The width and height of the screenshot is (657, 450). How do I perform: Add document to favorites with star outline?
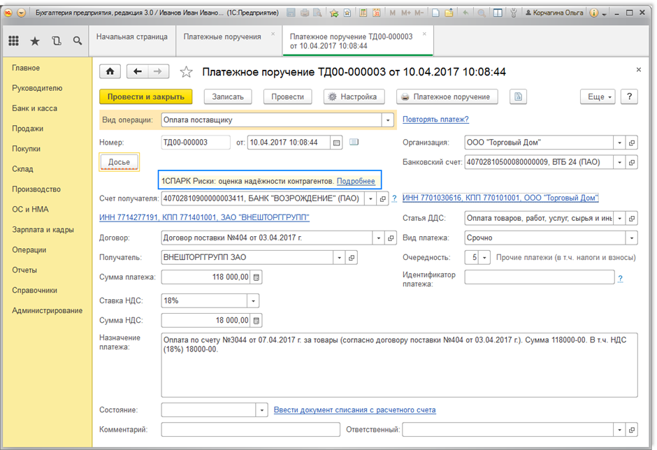[186, 72]
